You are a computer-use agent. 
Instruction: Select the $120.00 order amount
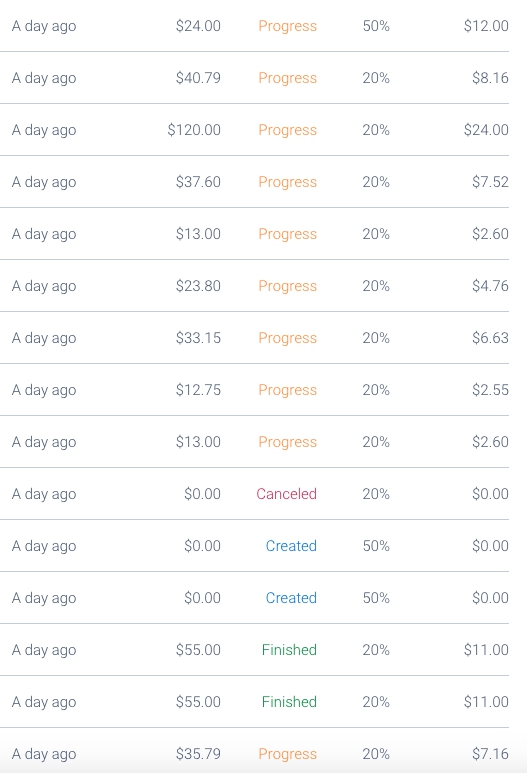tap(194, 130)
